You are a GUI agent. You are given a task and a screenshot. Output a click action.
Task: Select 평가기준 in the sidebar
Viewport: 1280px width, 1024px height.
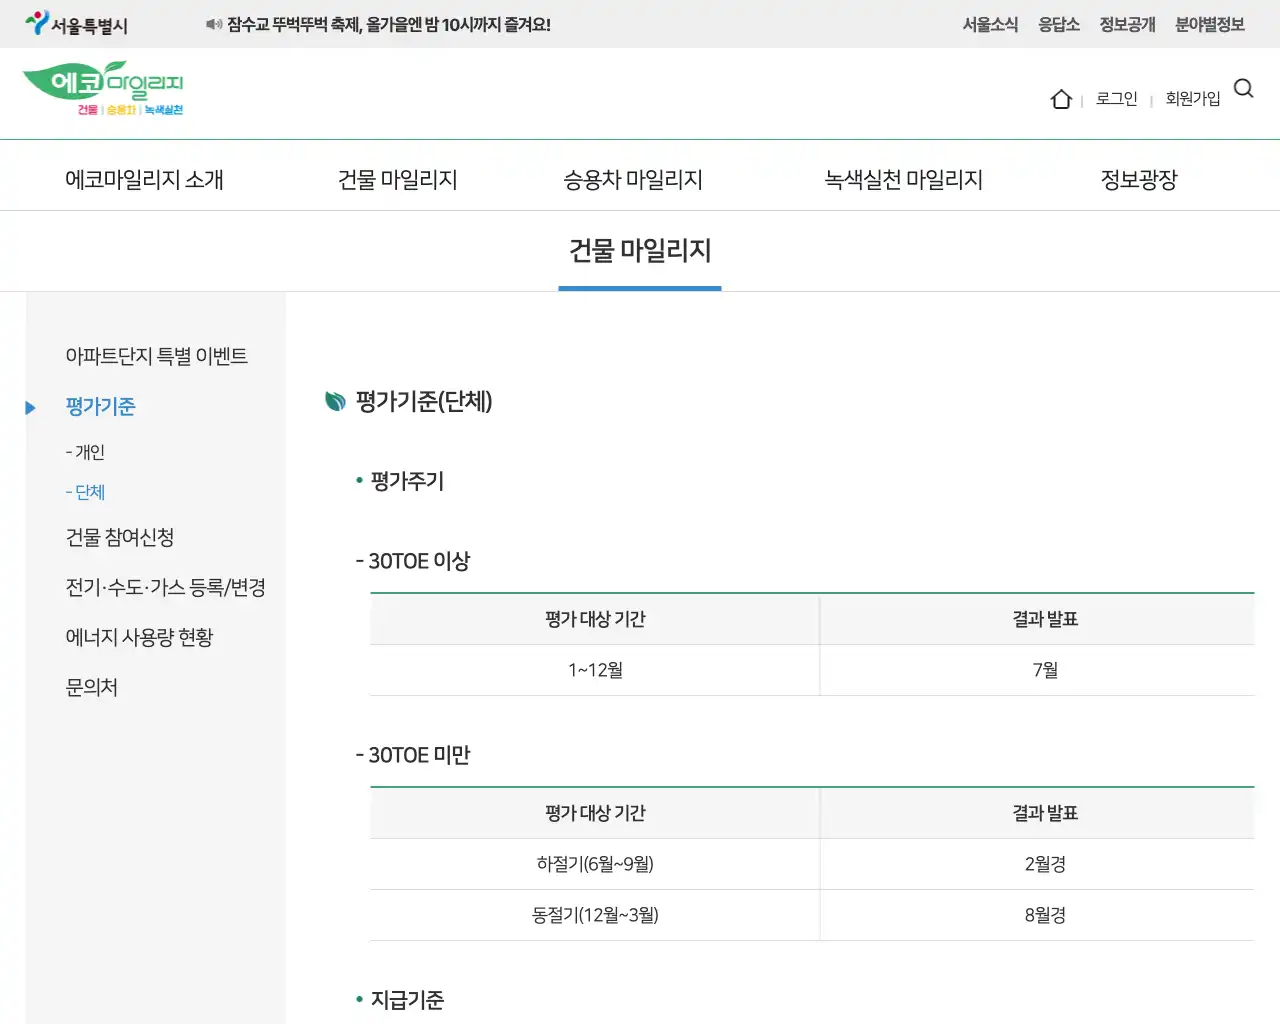(100, 406)
